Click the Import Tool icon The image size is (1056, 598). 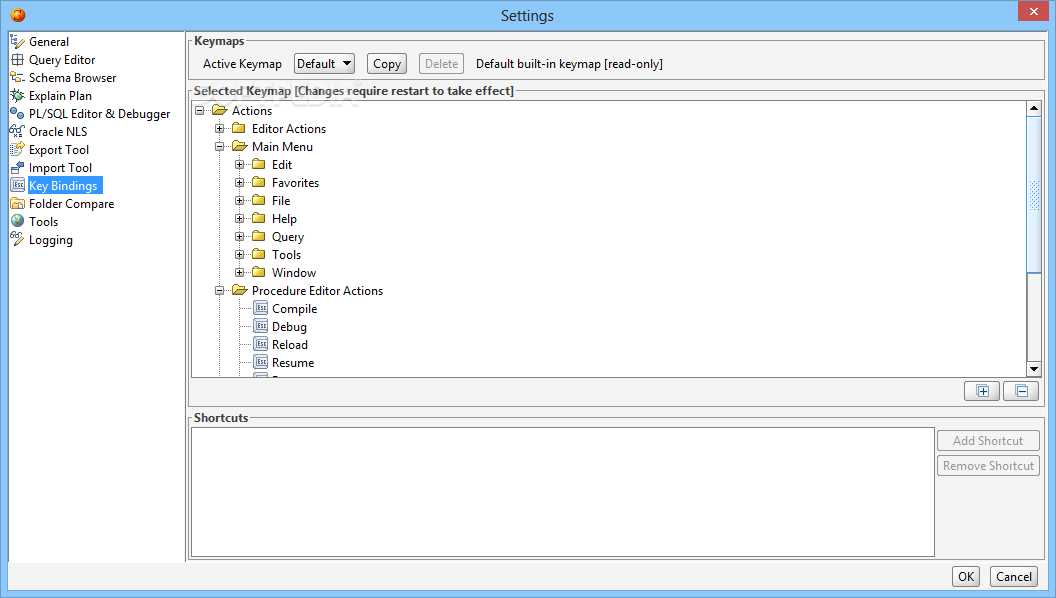18,168
